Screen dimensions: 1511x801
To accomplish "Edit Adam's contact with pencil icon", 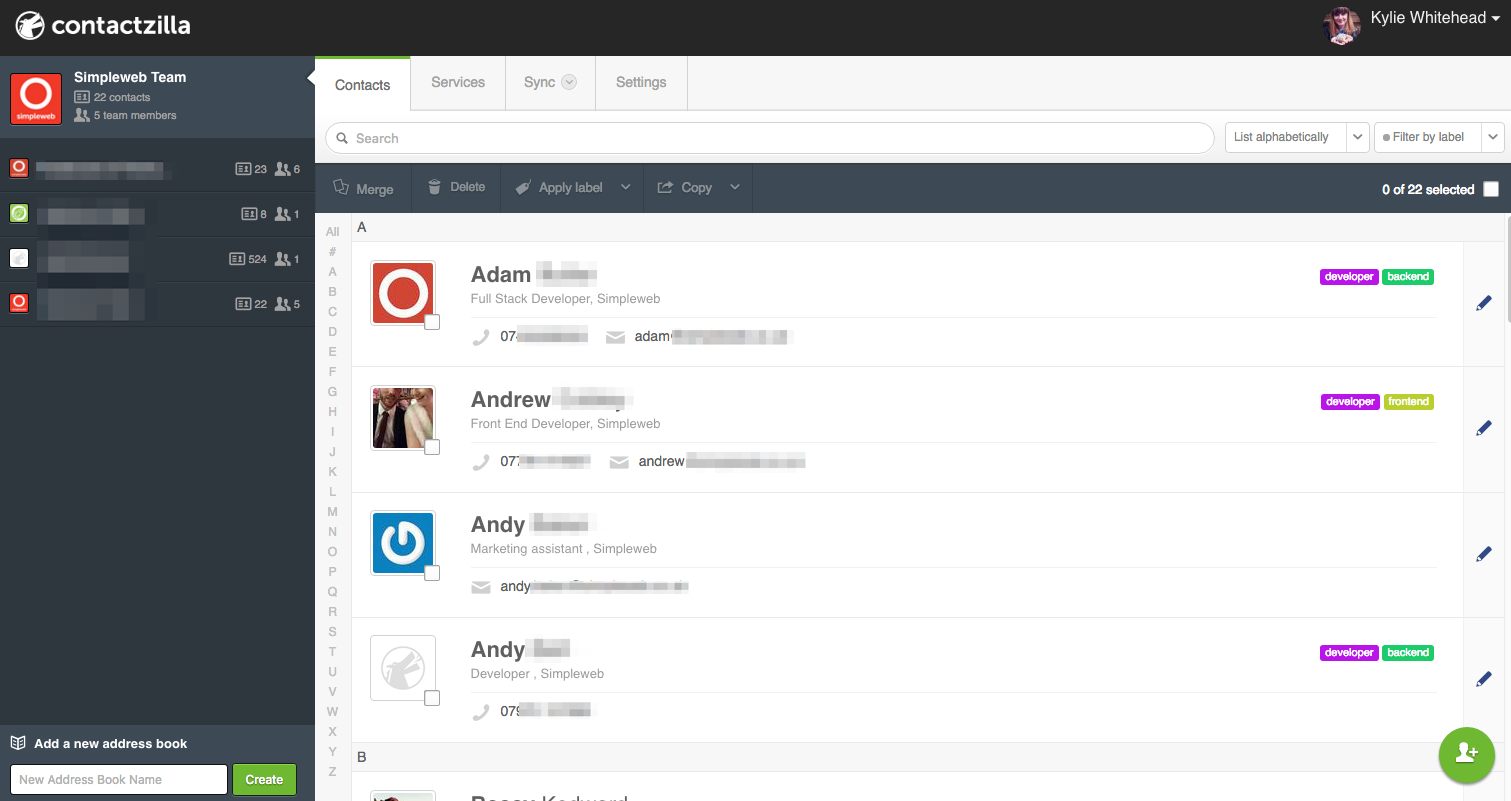I will point(1484,303).
